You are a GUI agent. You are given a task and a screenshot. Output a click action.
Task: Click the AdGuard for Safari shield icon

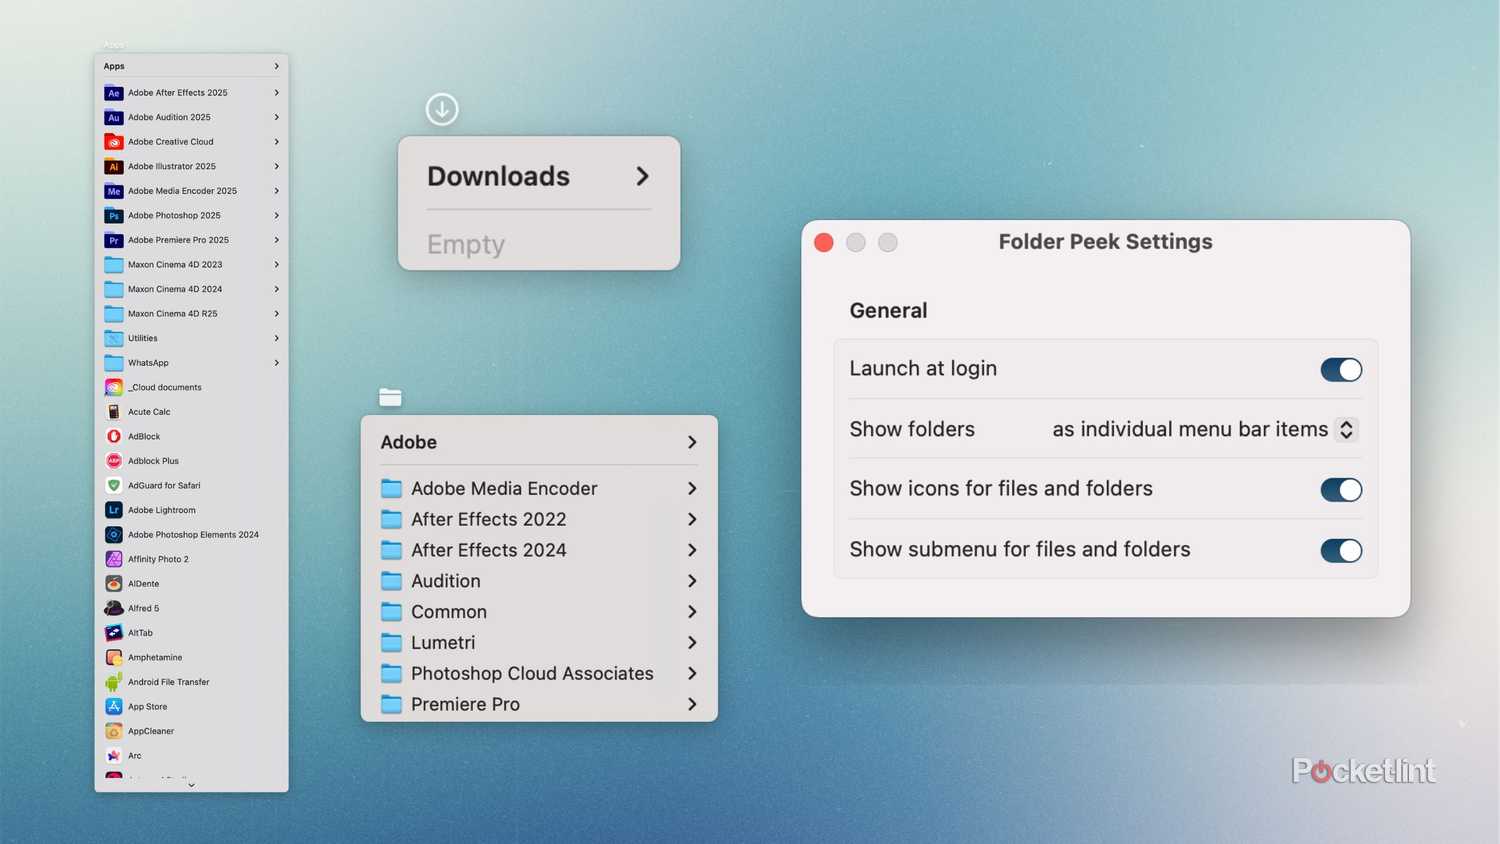[114, 485]
